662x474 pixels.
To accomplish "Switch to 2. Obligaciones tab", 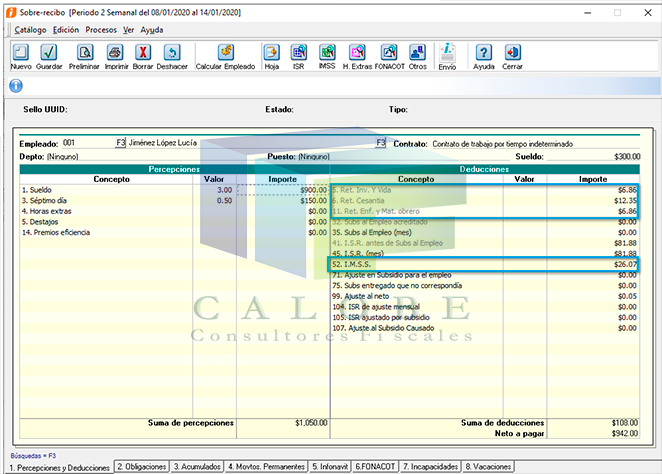I will coord(141,466).
